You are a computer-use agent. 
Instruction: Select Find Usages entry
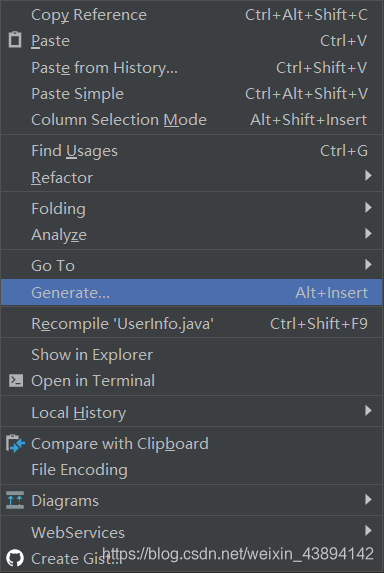191,151
